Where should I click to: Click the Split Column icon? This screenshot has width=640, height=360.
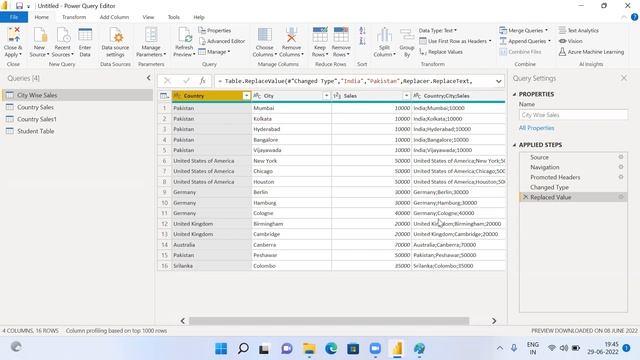click(x=384, y=36)
